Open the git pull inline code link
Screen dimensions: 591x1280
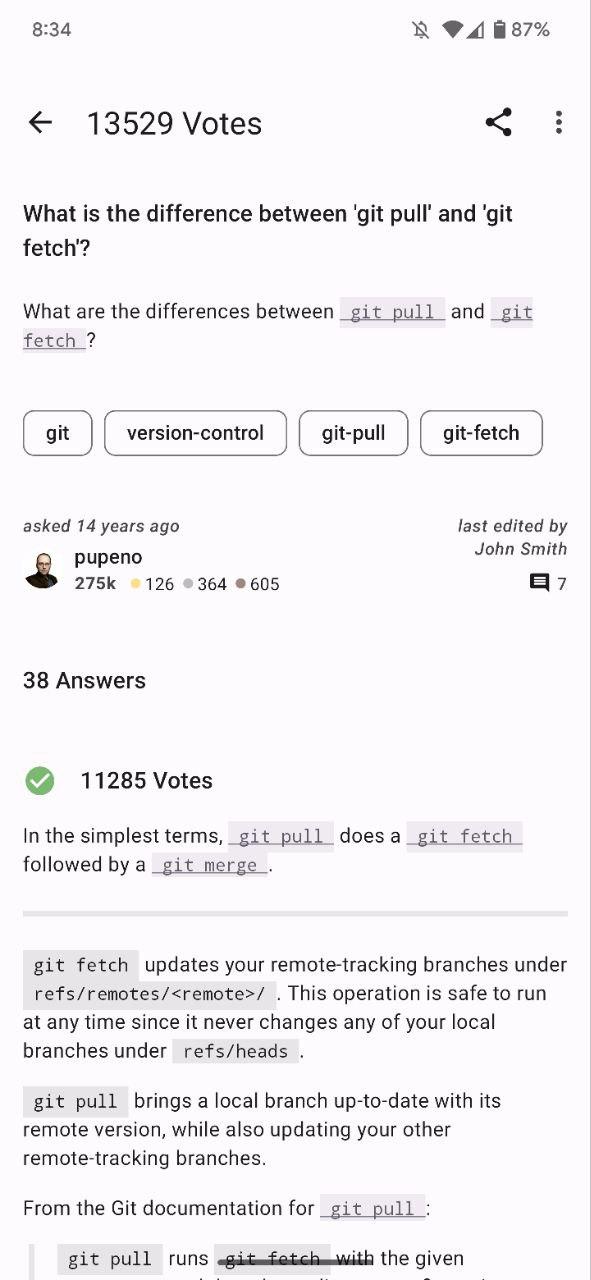click(394, 312)
